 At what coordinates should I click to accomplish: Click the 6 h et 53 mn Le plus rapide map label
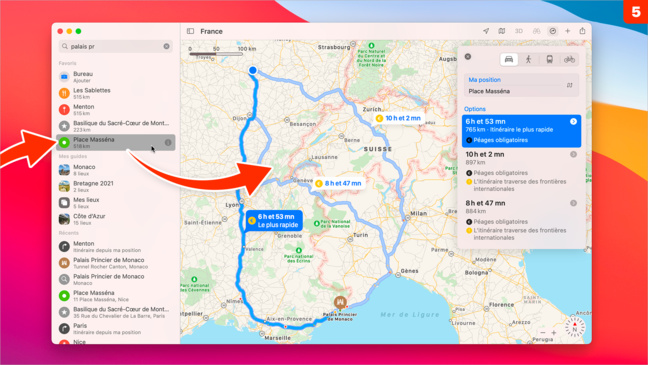[x=274, y=221]
